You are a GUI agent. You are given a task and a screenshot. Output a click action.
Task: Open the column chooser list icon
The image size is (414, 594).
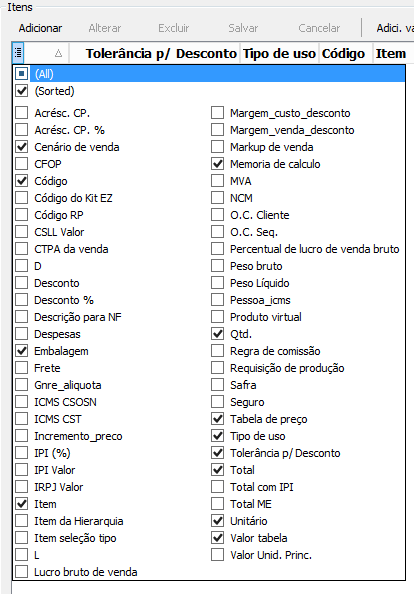[18, 53]
